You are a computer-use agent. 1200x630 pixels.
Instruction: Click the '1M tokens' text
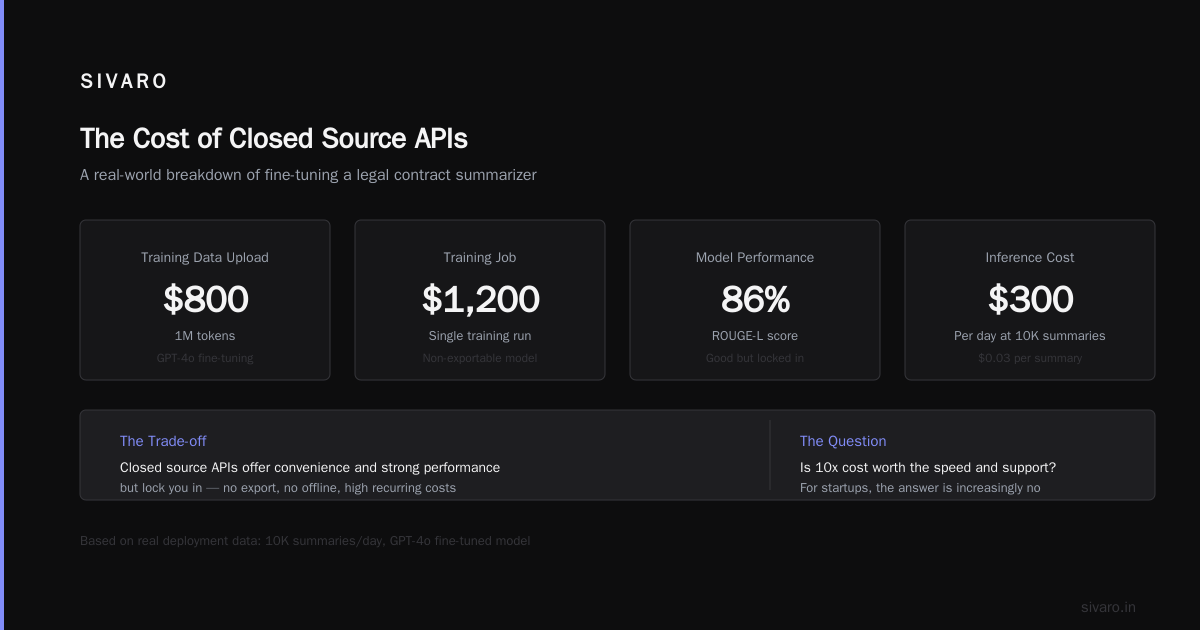tap(205, 336)
